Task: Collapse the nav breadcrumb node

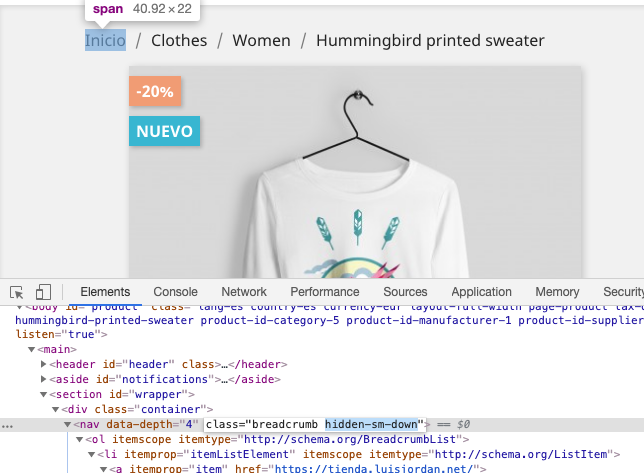Action: coord(67,425)
